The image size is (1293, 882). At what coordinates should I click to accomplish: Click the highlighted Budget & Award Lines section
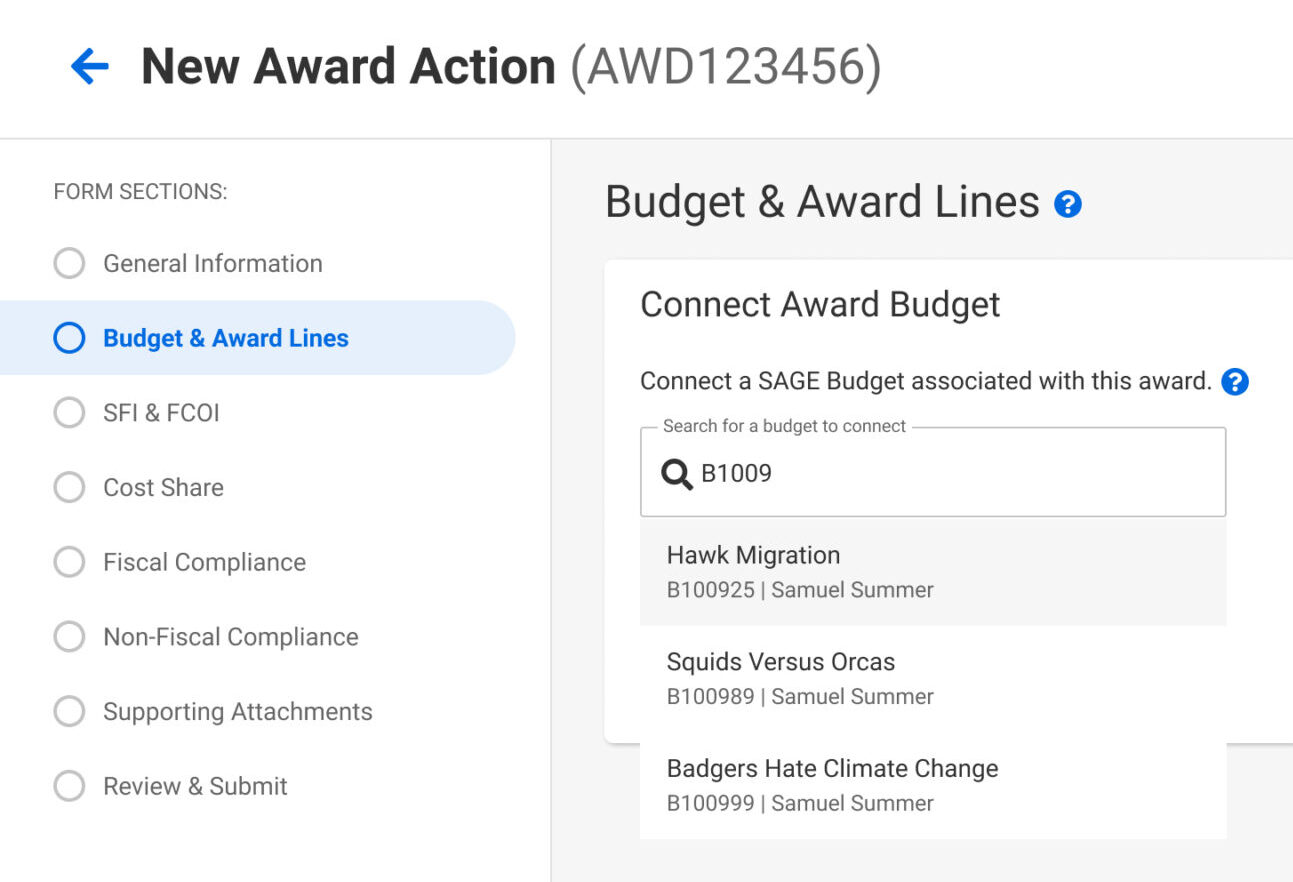pyautogui.click(x=225, y=338)
